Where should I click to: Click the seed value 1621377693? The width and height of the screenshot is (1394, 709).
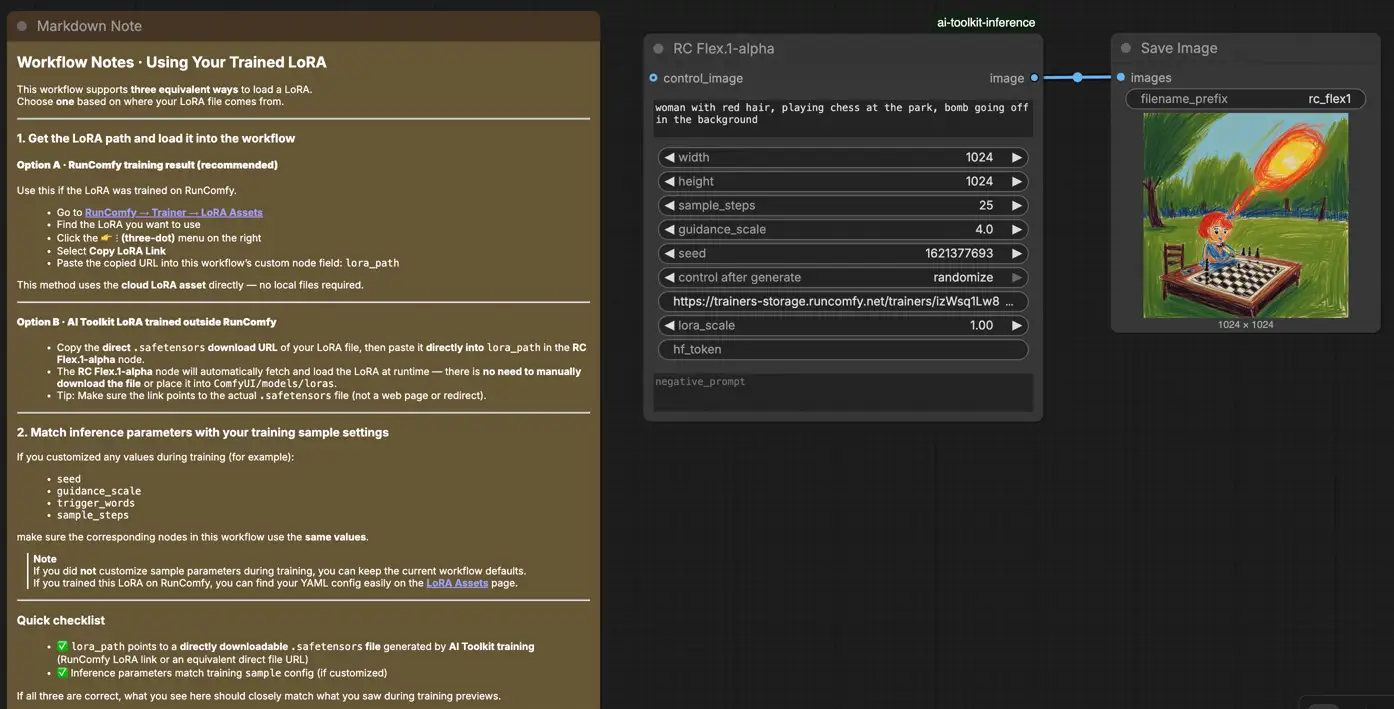point(959,253)
